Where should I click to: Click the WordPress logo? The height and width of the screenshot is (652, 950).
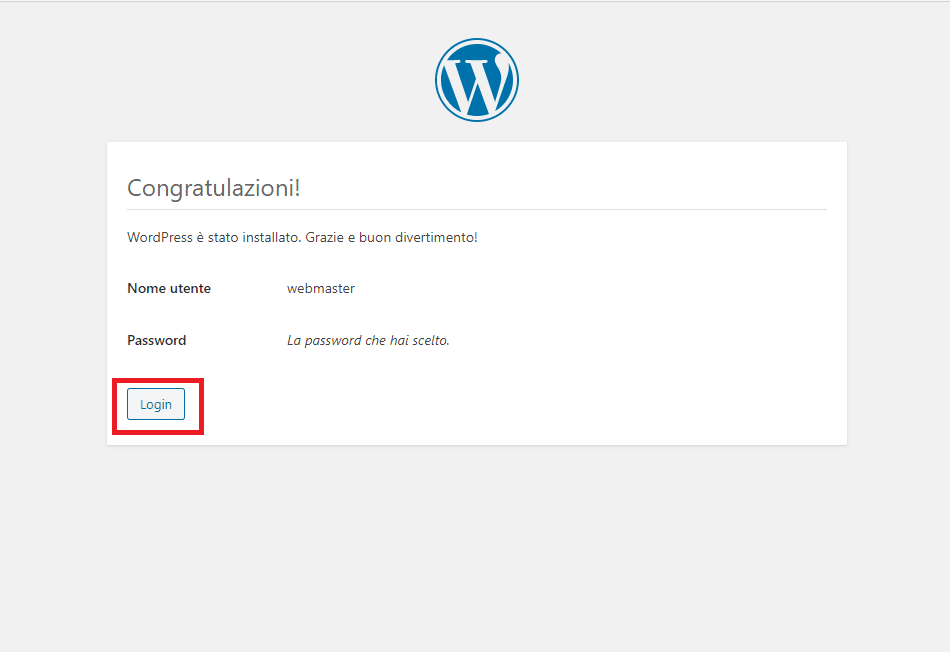477,80
